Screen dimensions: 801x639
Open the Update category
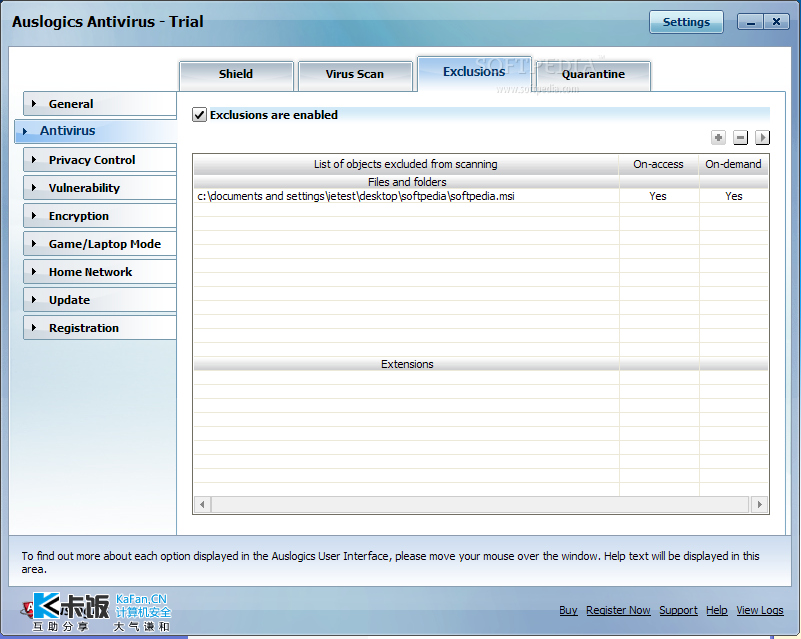[x=100, y=300]
